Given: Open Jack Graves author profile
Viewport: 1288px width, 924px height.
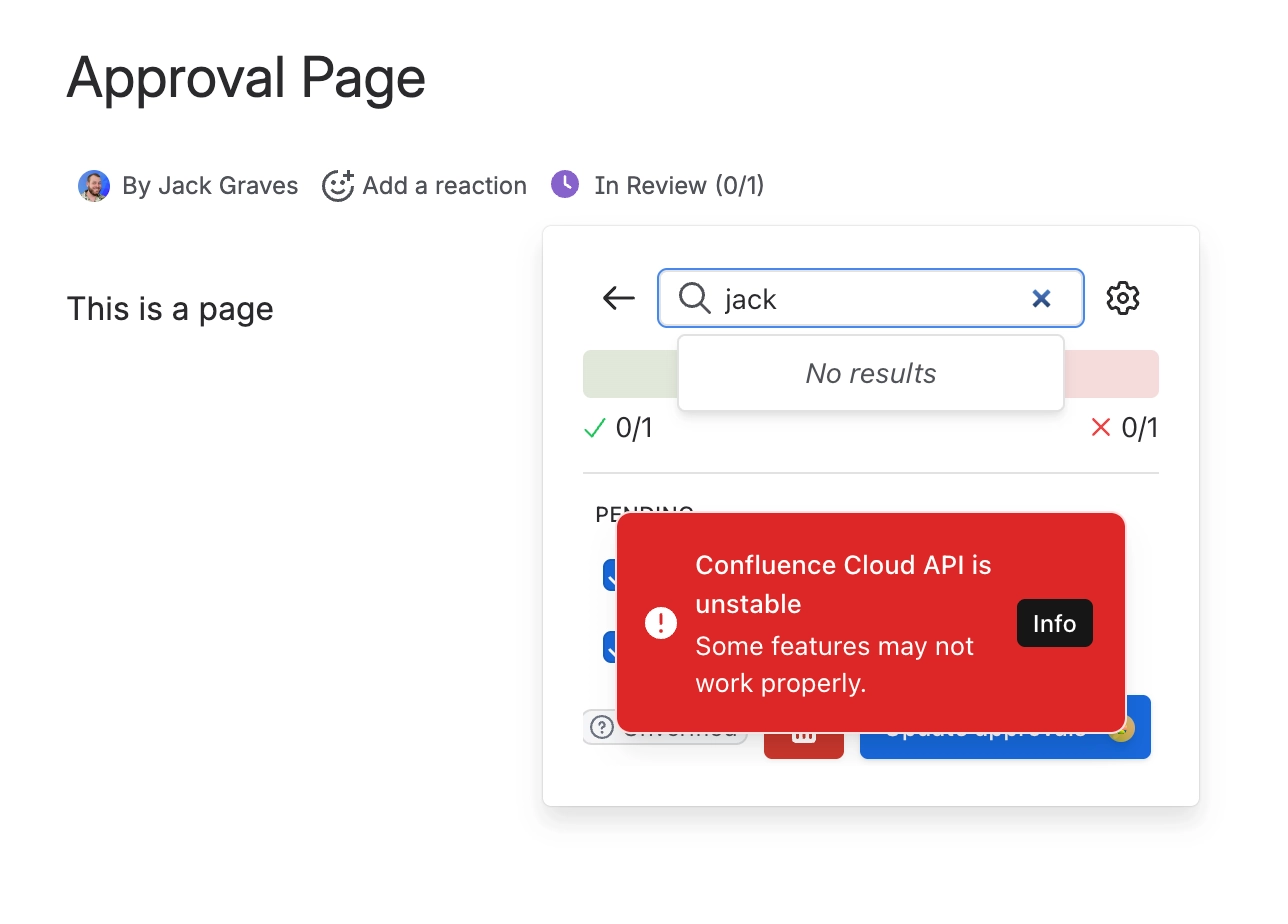Looking at the screenshot, I should point(93,184).
